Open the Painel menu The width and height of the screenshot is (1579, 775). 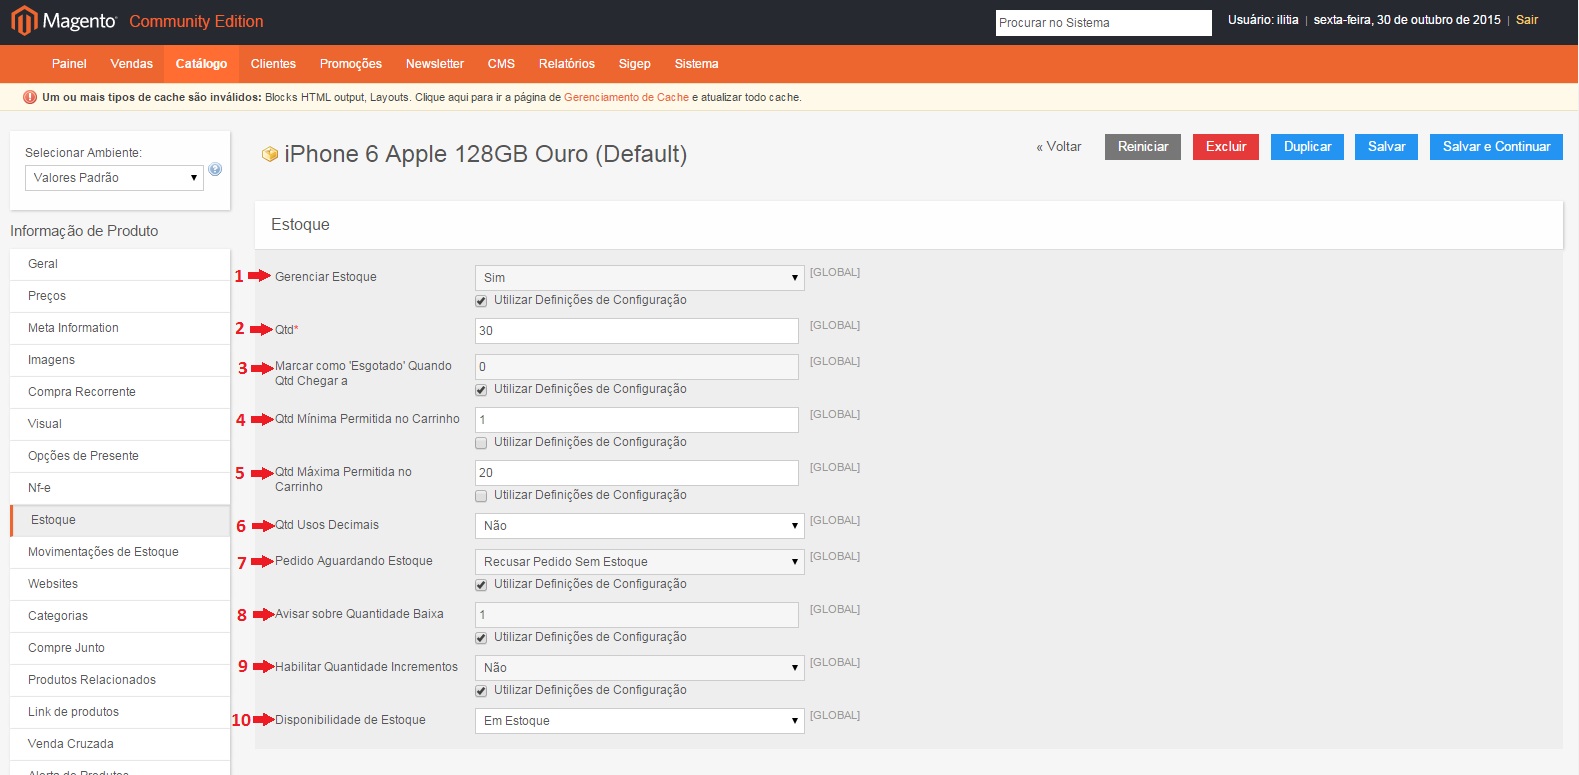point(69,64)
